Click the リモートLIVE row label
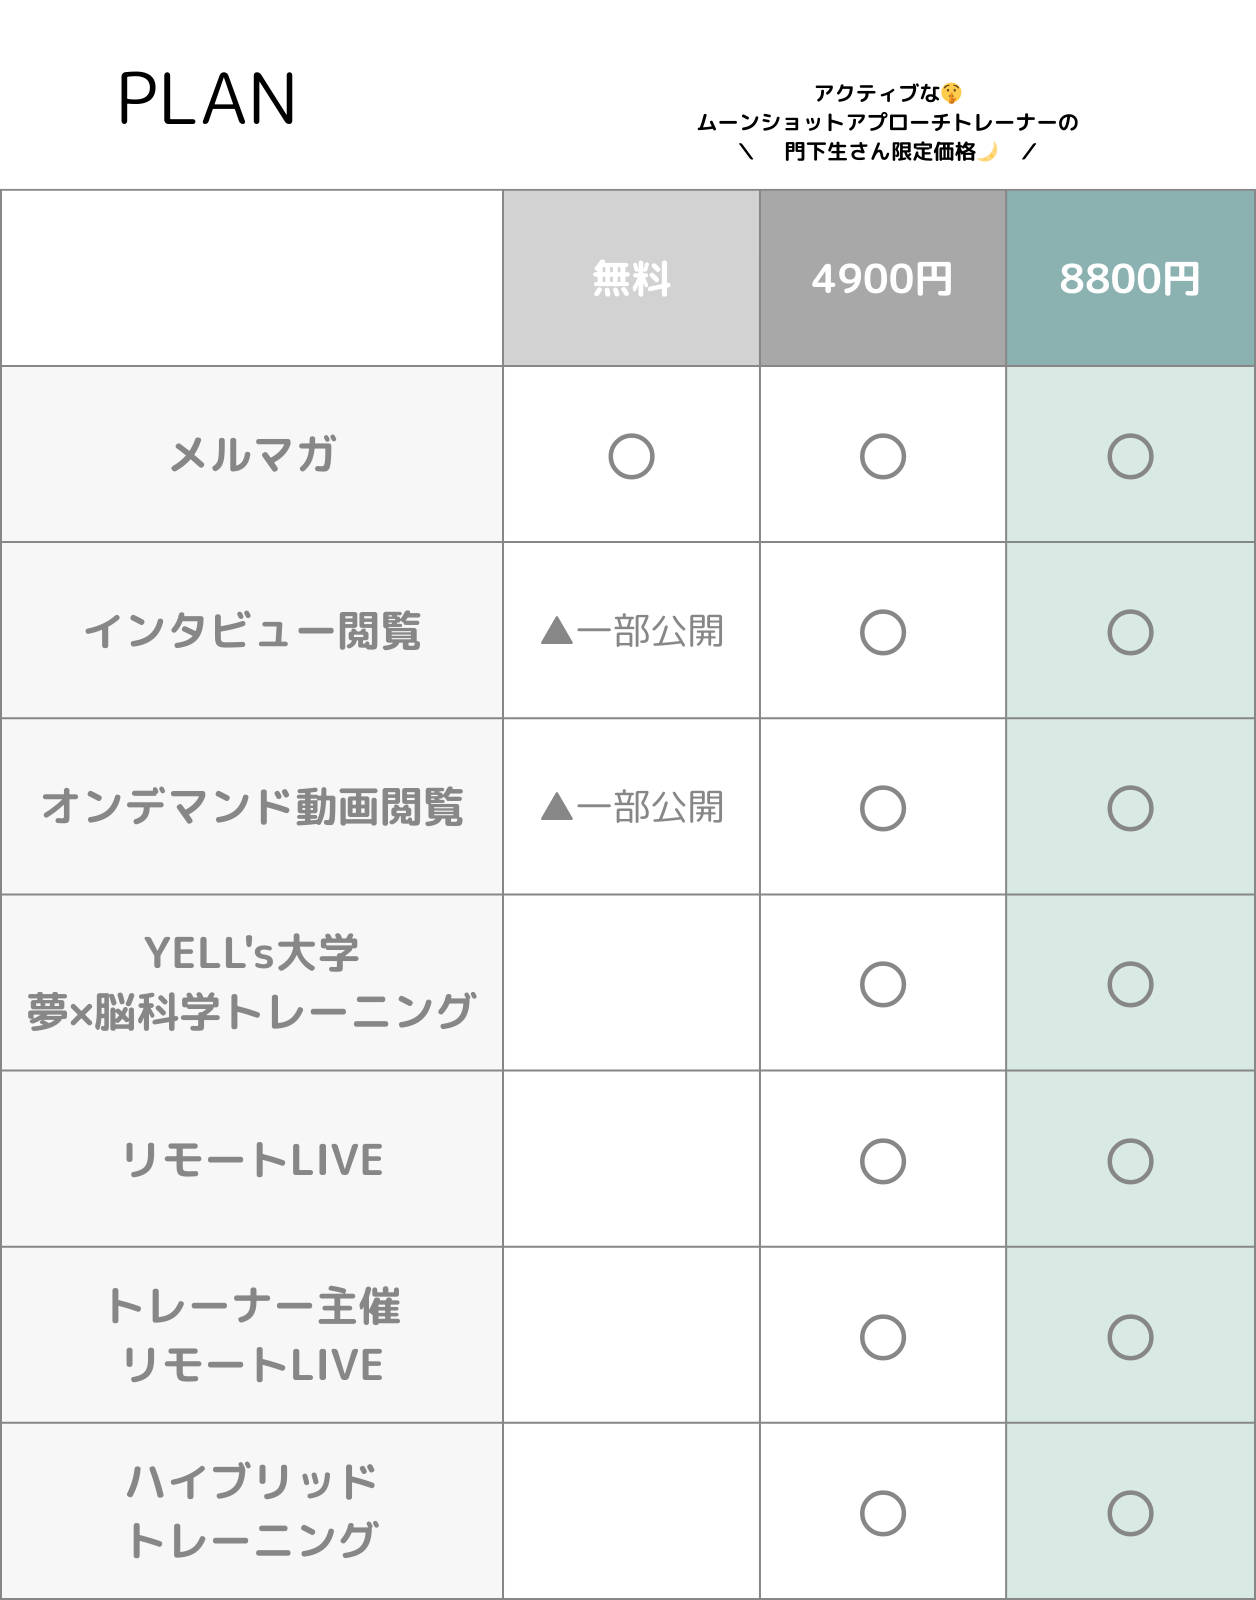Image resolution: width=1256 pixels, height=1600 pixels. coord(252,1161)
